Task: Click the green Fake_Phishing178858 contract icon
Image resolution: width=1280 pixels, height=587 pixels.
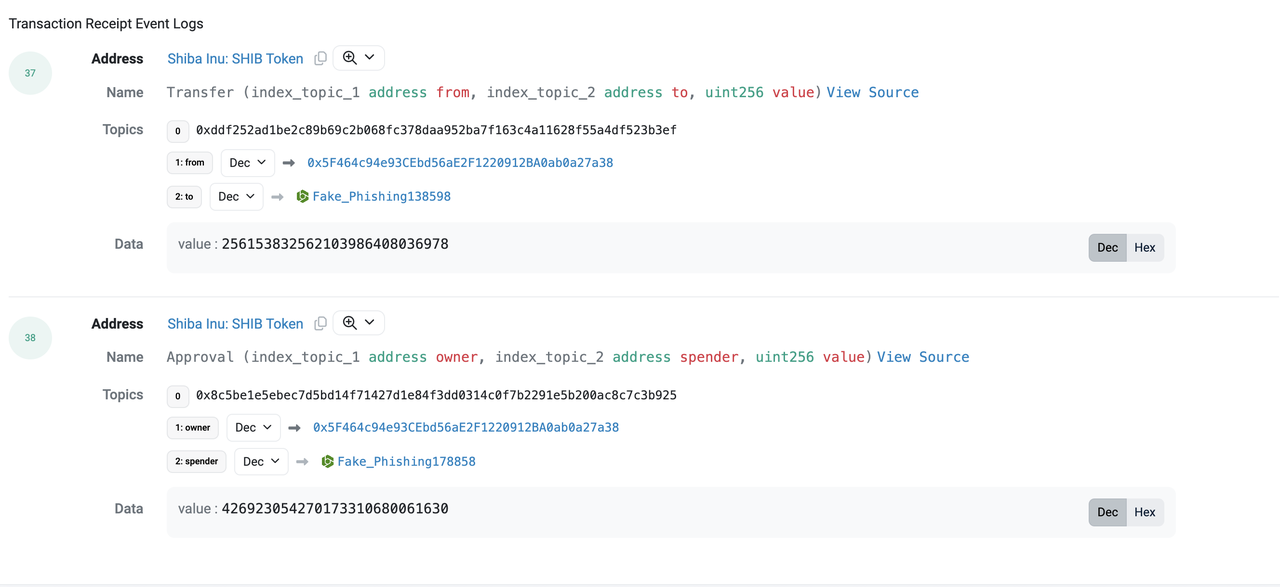Action: [328, 462]
